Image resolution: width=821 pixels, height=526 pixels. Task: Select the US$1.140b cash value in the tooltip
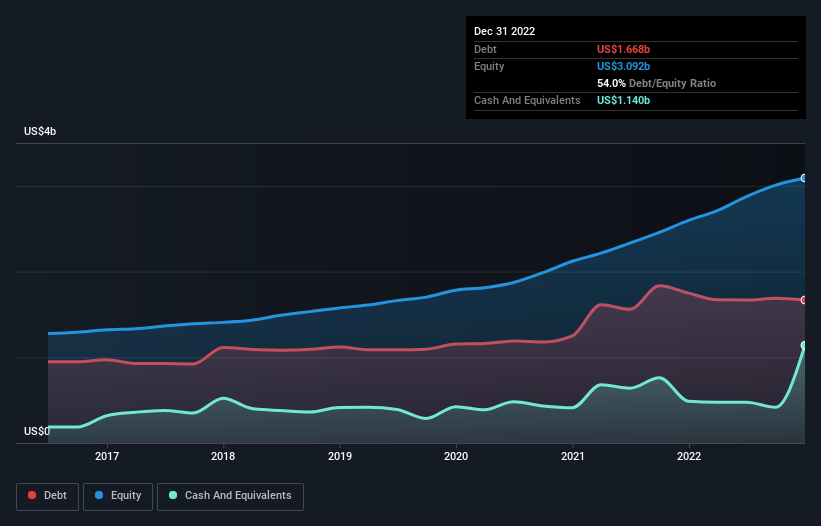coord(623,101)
